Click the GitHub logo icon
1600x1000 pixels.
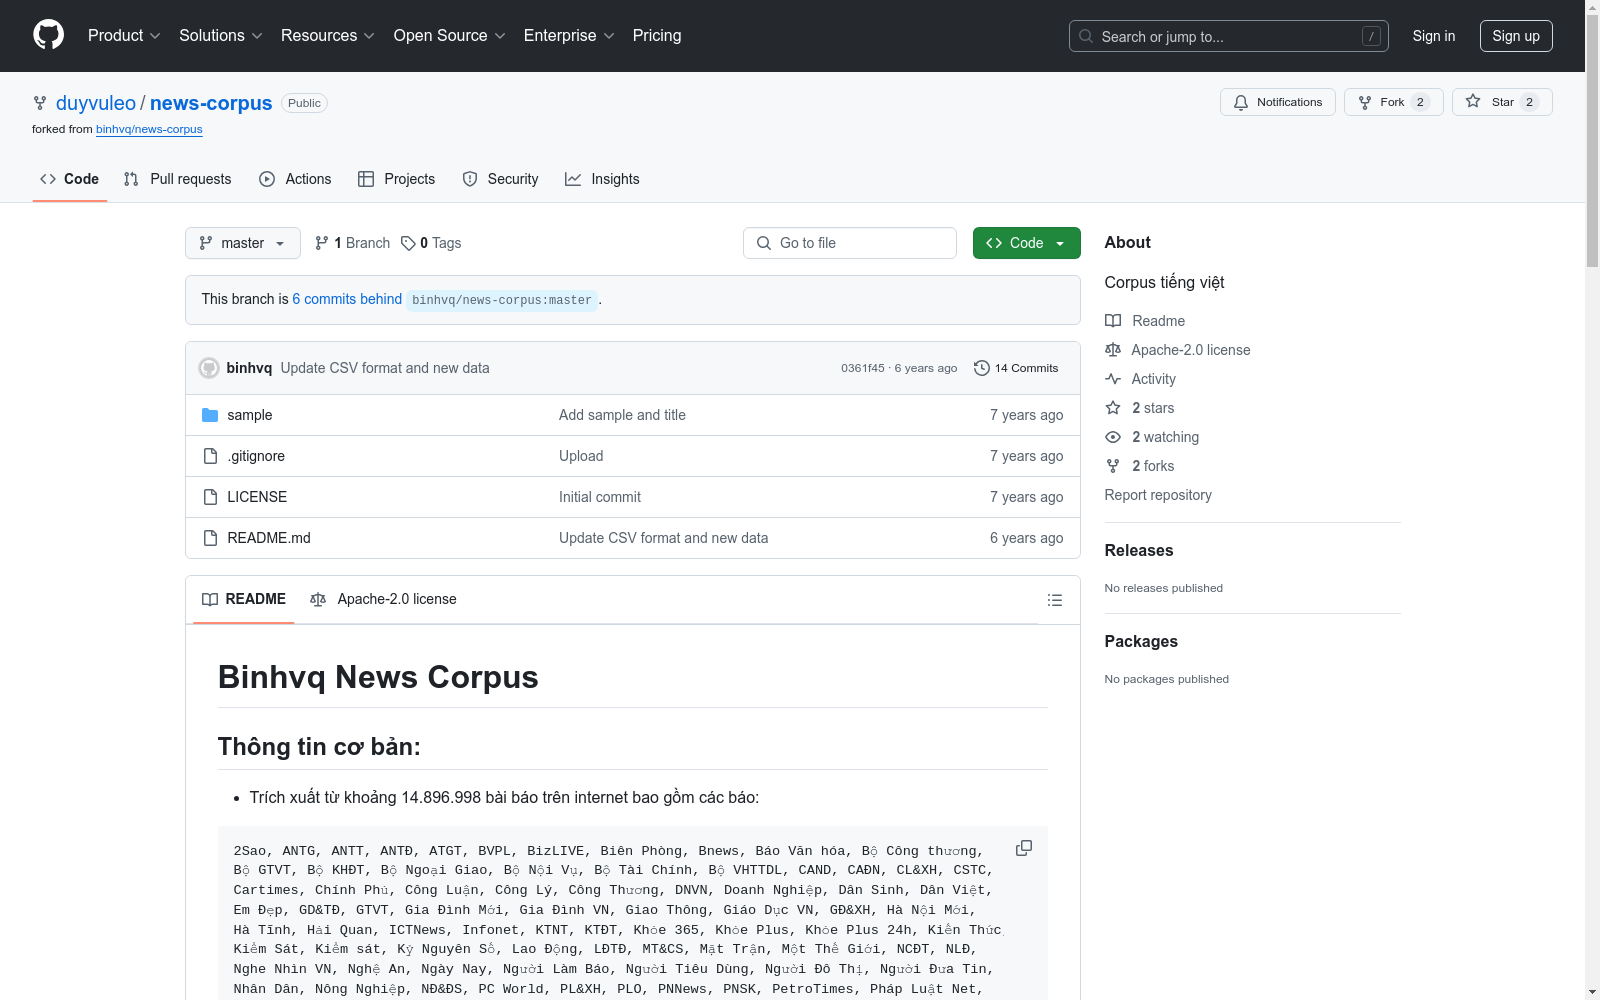[x=48, y=35]
